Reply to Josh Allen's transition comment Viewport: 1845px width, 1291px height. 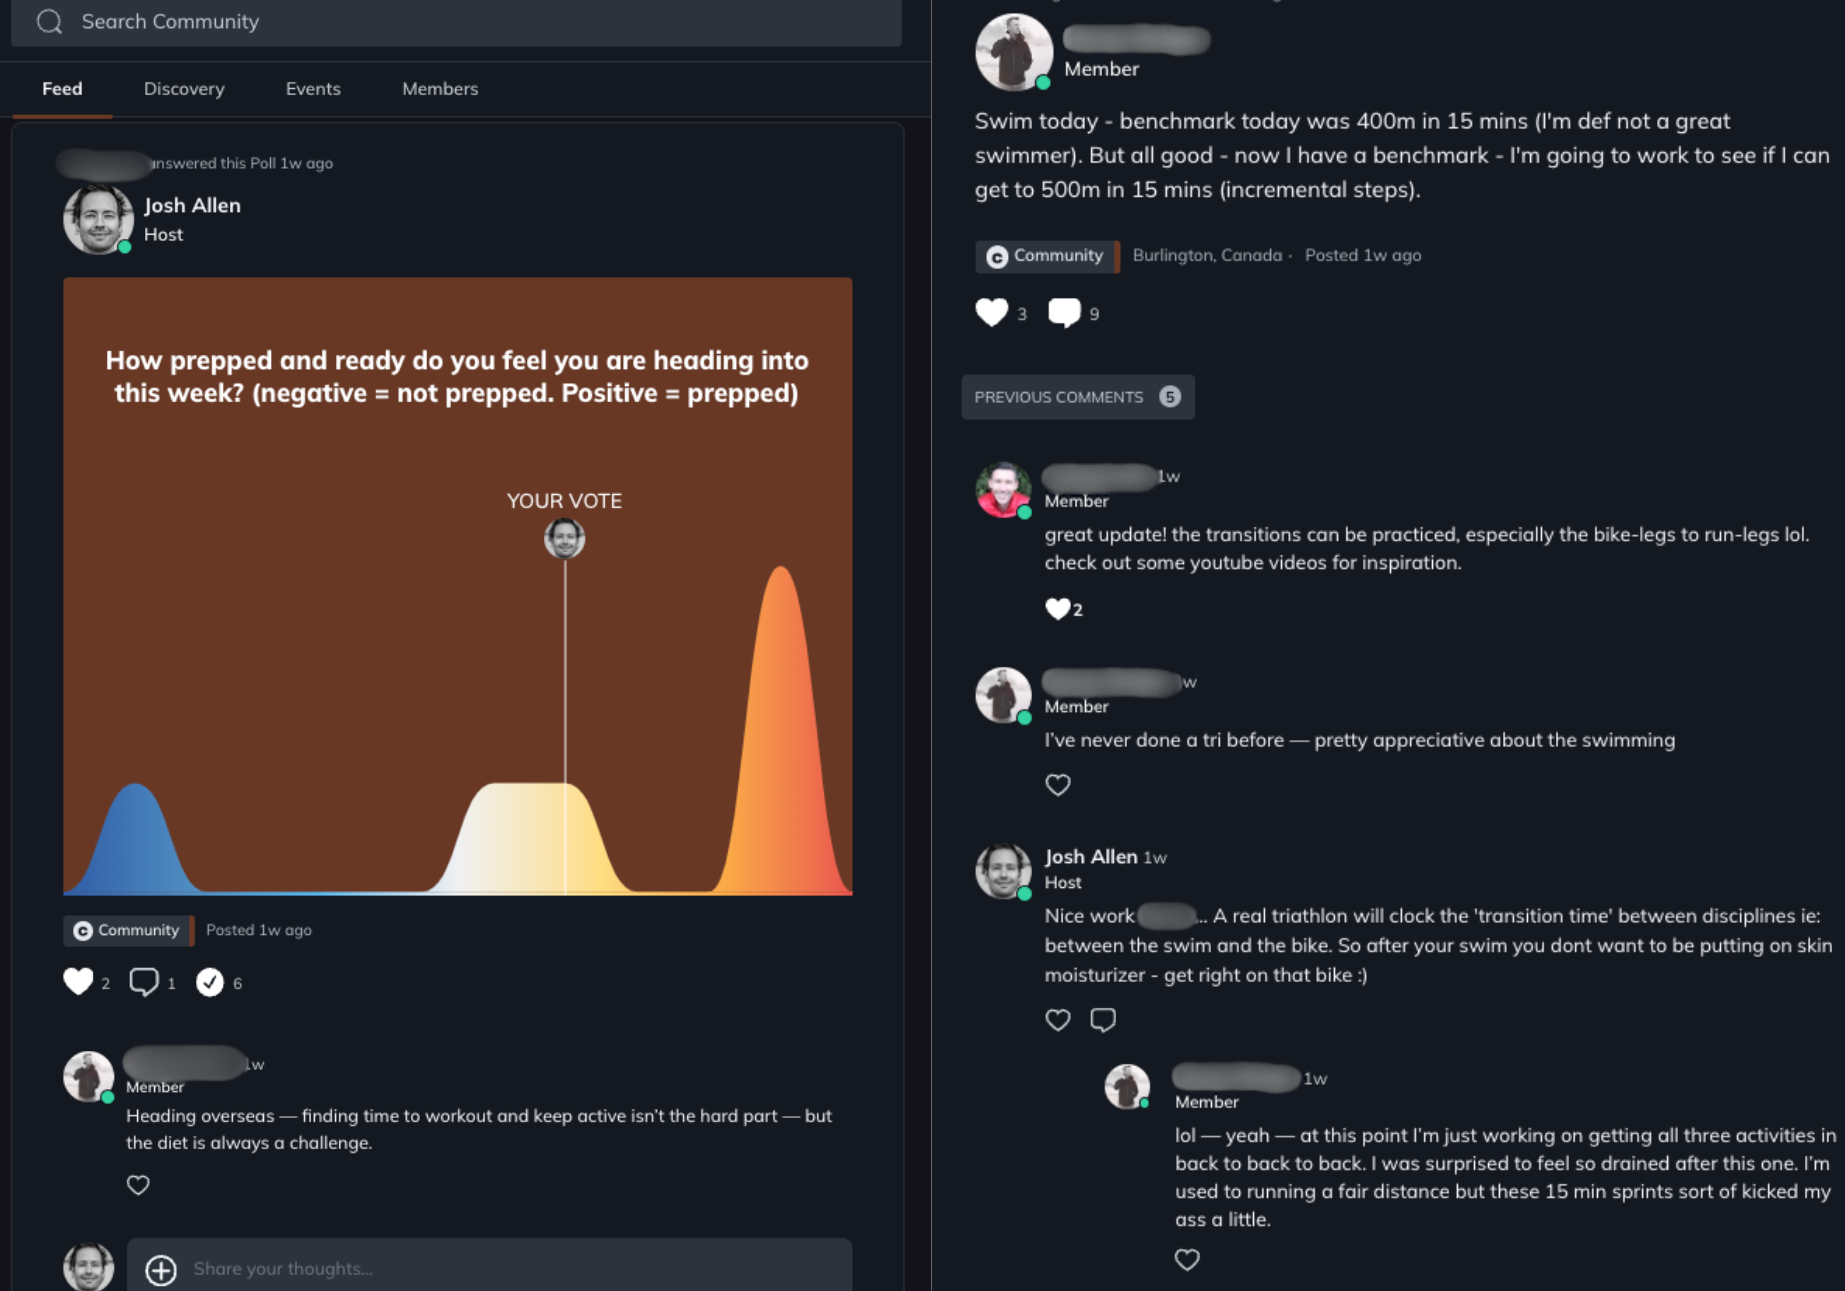[1103, 1020]
